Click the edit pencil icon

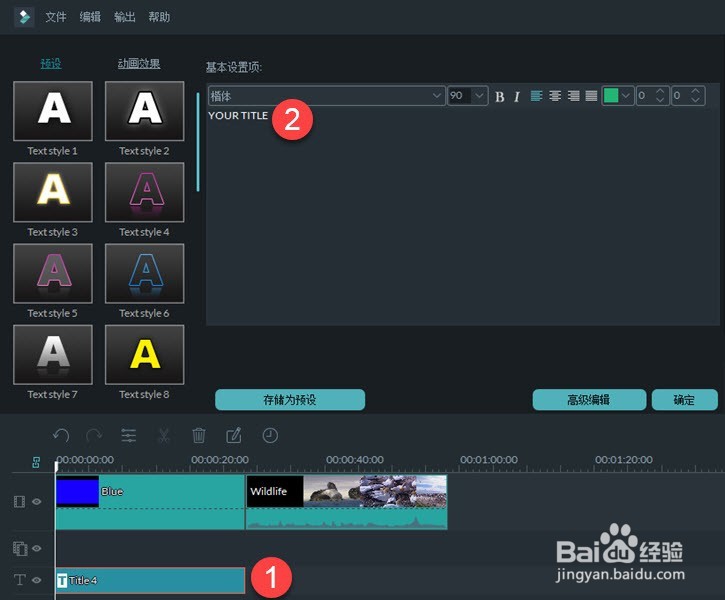(234, 435)
